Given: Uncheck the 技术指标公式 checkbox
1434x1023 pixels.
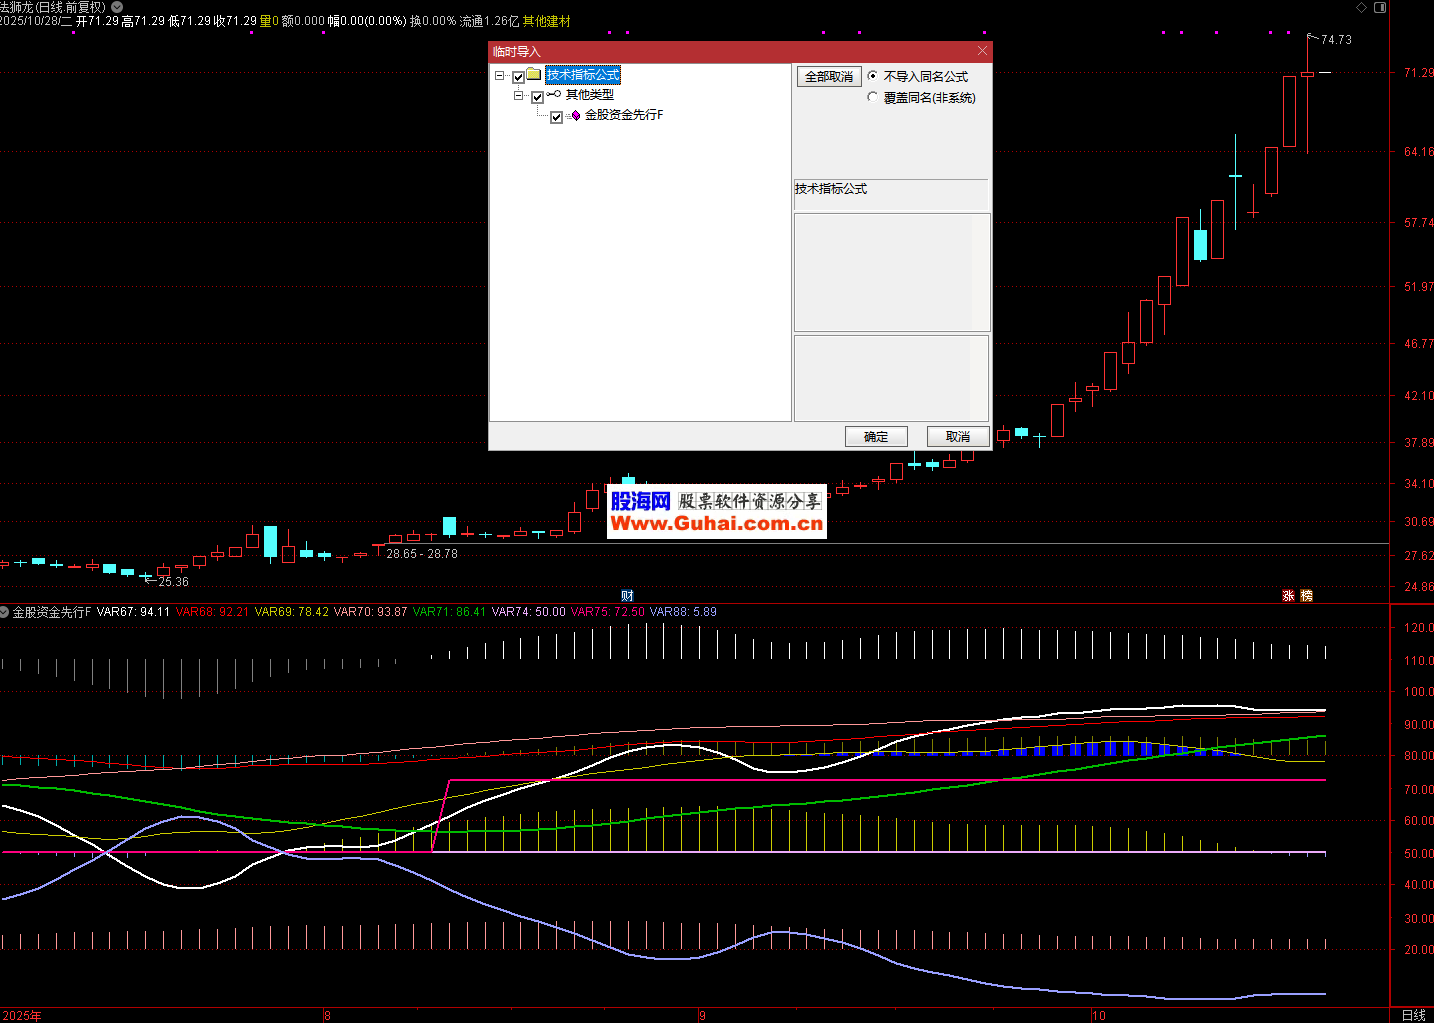Looking at the screenshot, I should 518,77.
